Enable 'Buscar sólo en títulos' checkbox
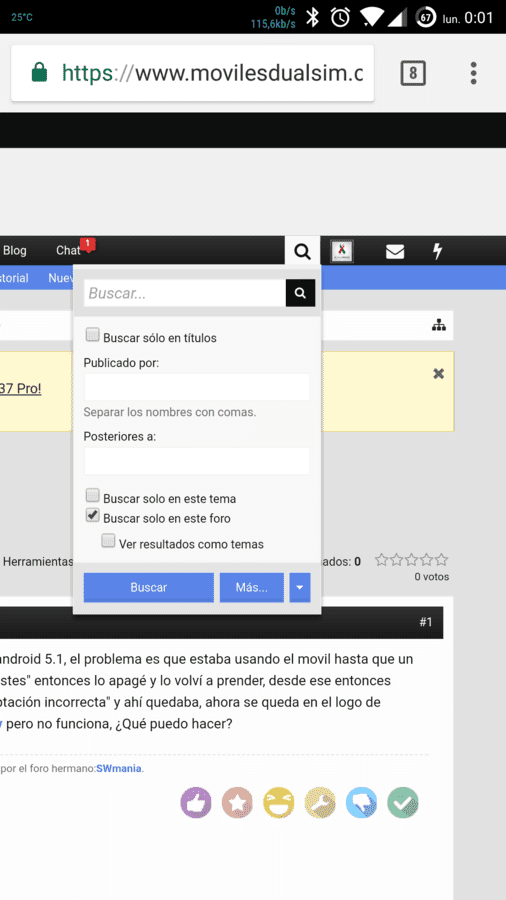 92,335
